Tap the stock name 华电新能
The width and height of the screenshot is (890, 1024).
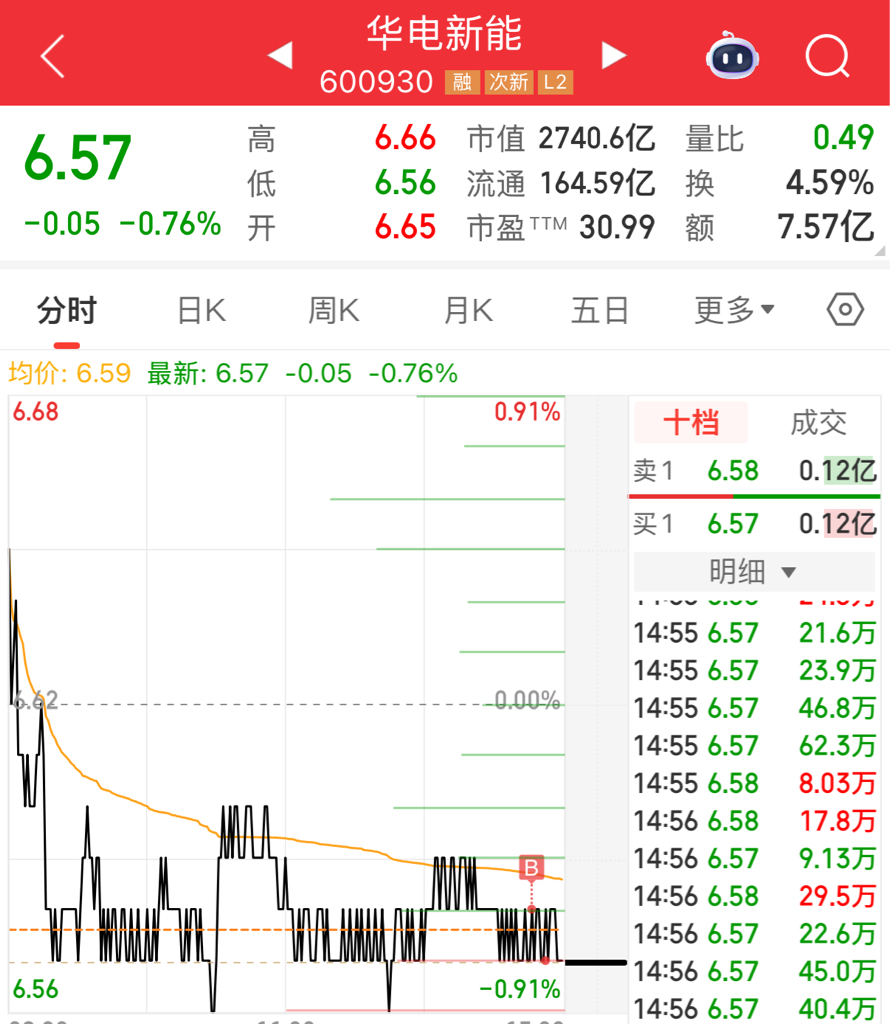point(445,34)
